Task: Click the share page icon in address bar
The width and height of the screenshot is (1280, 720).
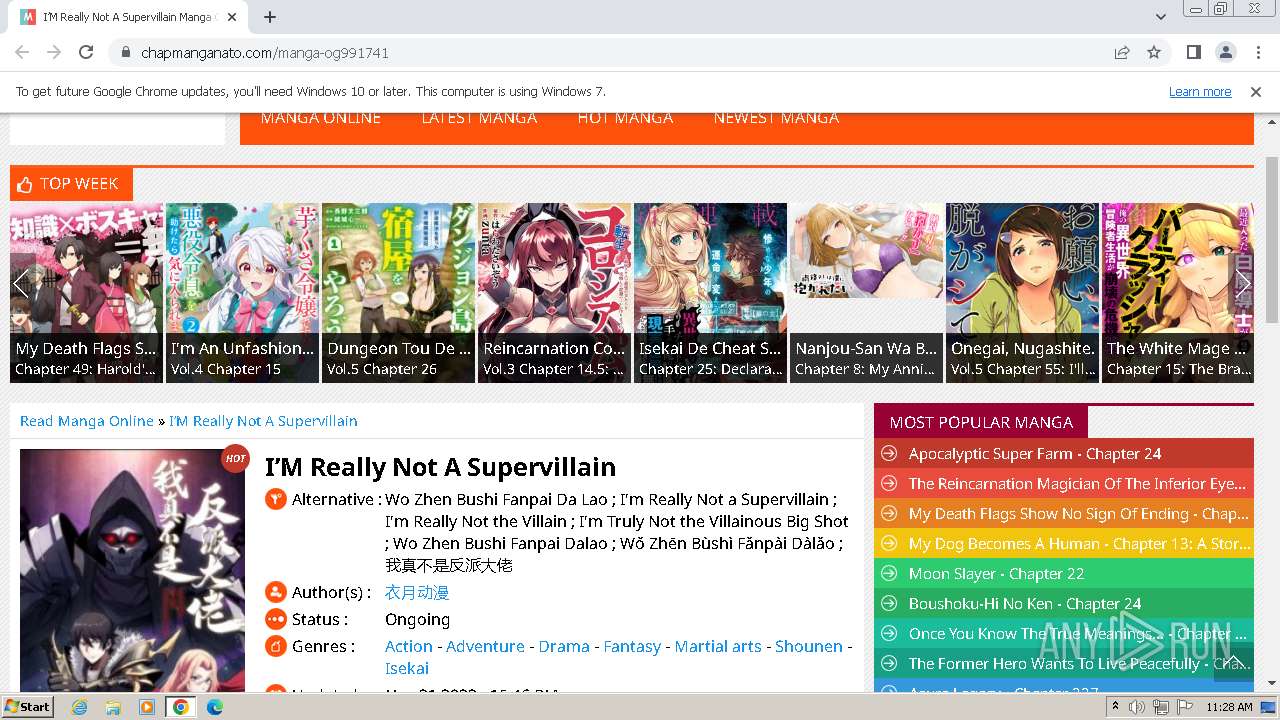Action: pyautogui.click(x=1122, y=52)
